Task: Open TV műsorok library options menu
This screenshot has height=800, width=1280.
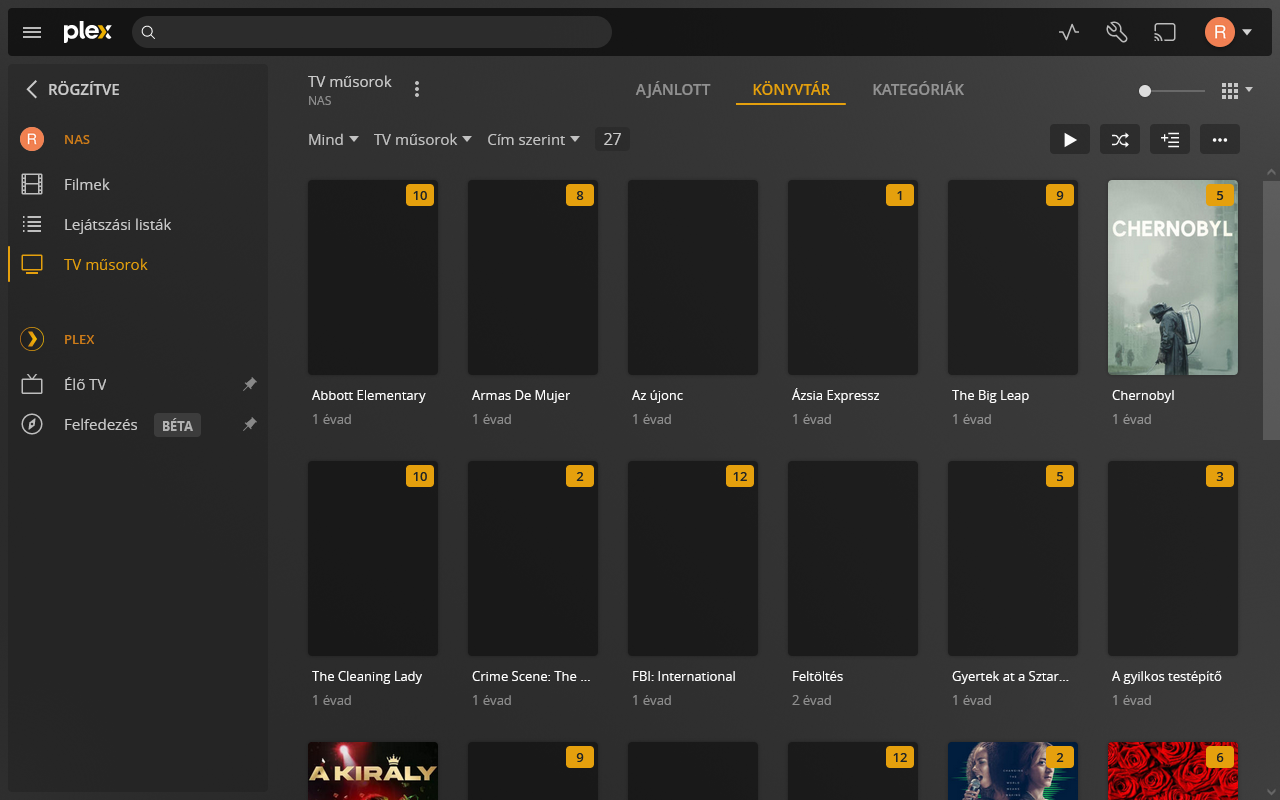Action: click(417, 89)
